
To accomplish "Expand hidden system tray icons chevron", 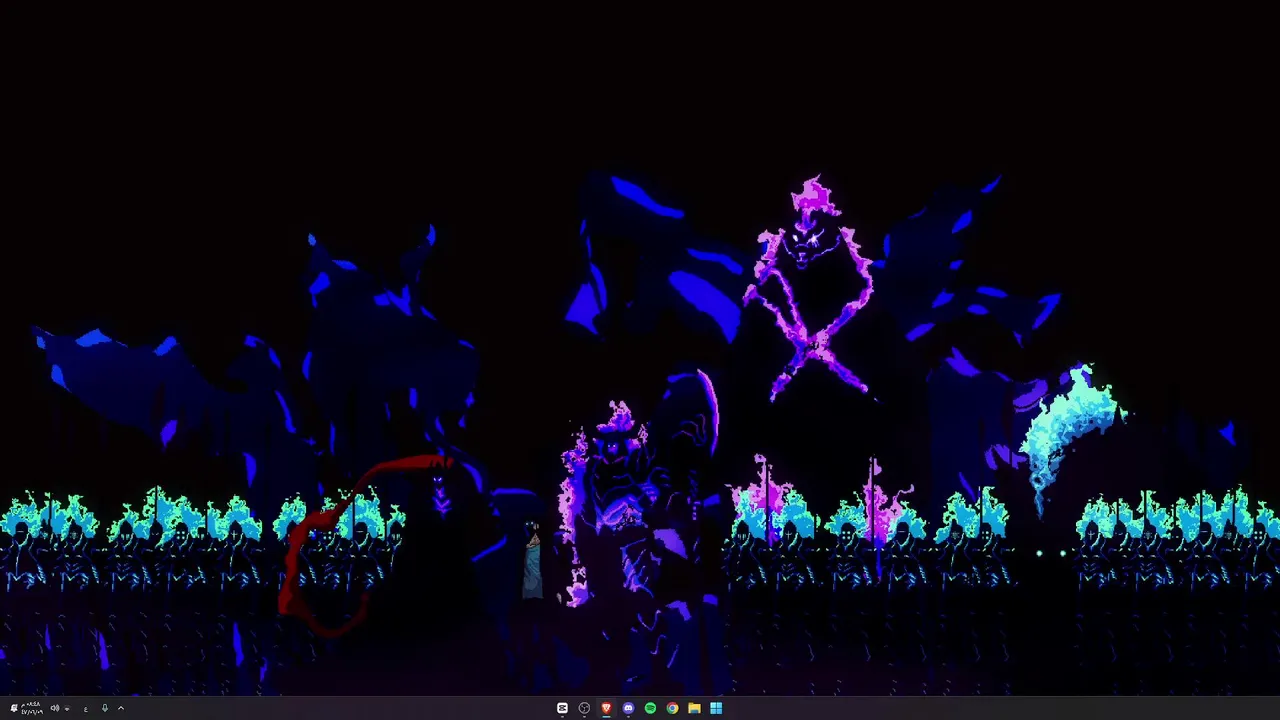I will point(121,708).
